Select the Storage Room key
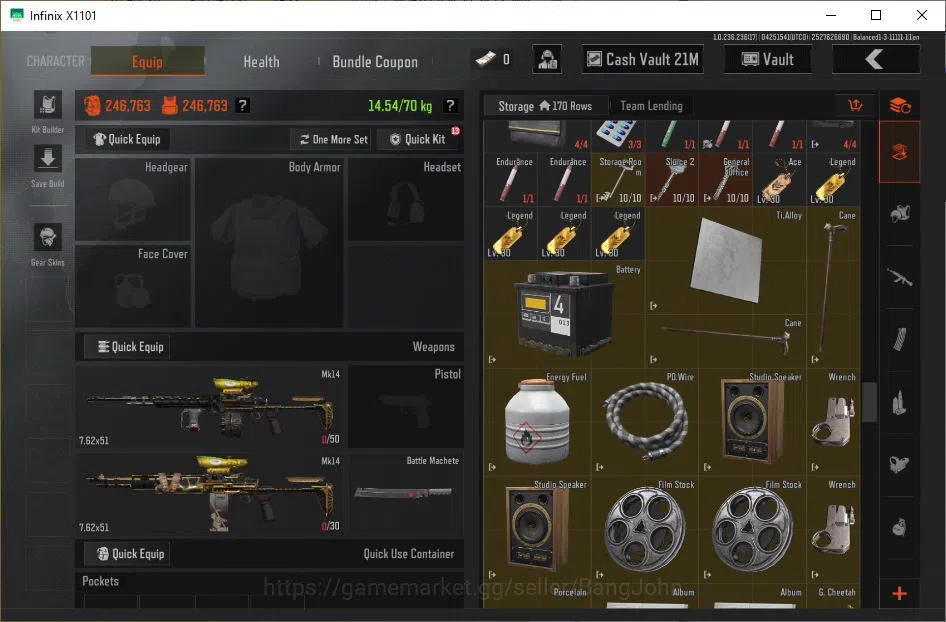The height and width of the screenshot is (622, 946). click(x=618, y=180)
